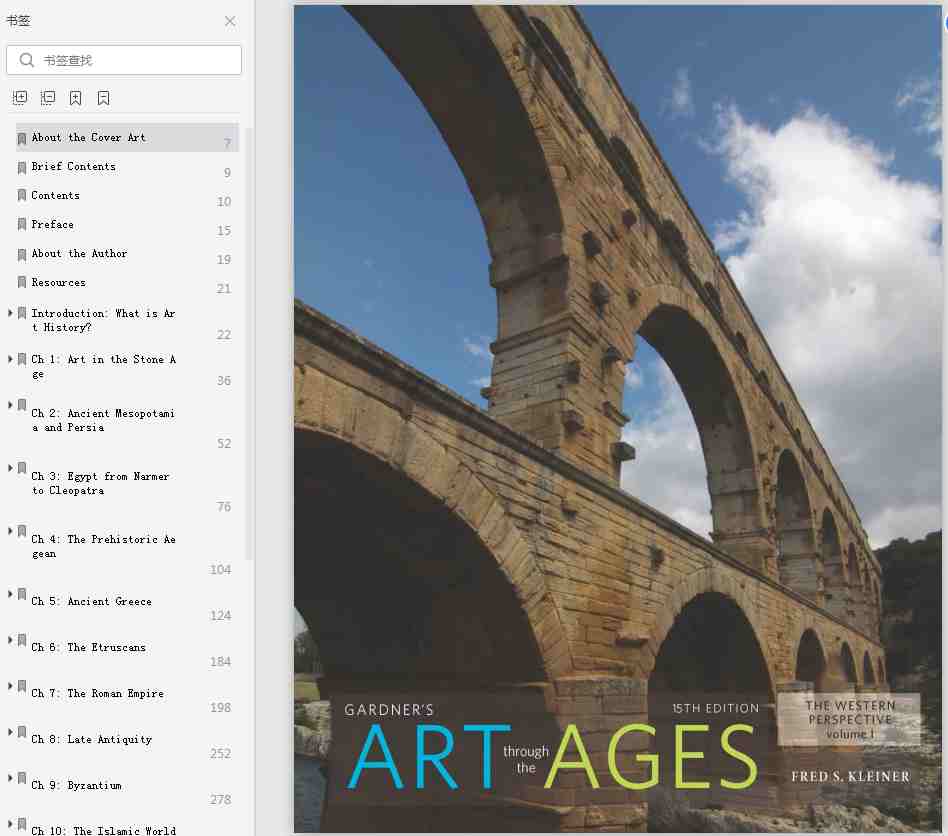This screenshot has height=836, width=948.
Task: Click page number 124 for Ch 5
Action: pyautogui.click(x=221, y=615)
